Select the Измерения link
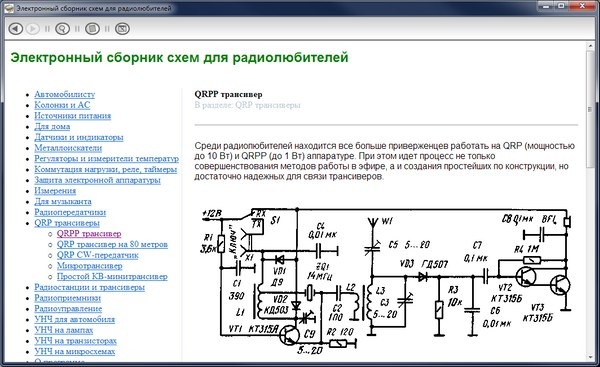600x367 pixels. pyautogui.click(x=55, y=191)
